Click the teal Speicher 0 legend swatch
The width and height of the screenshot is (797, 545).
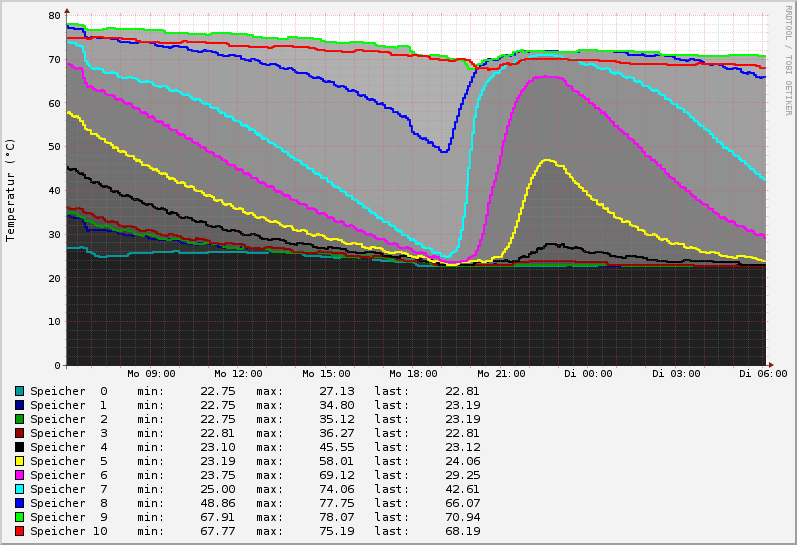click(19, 391)
